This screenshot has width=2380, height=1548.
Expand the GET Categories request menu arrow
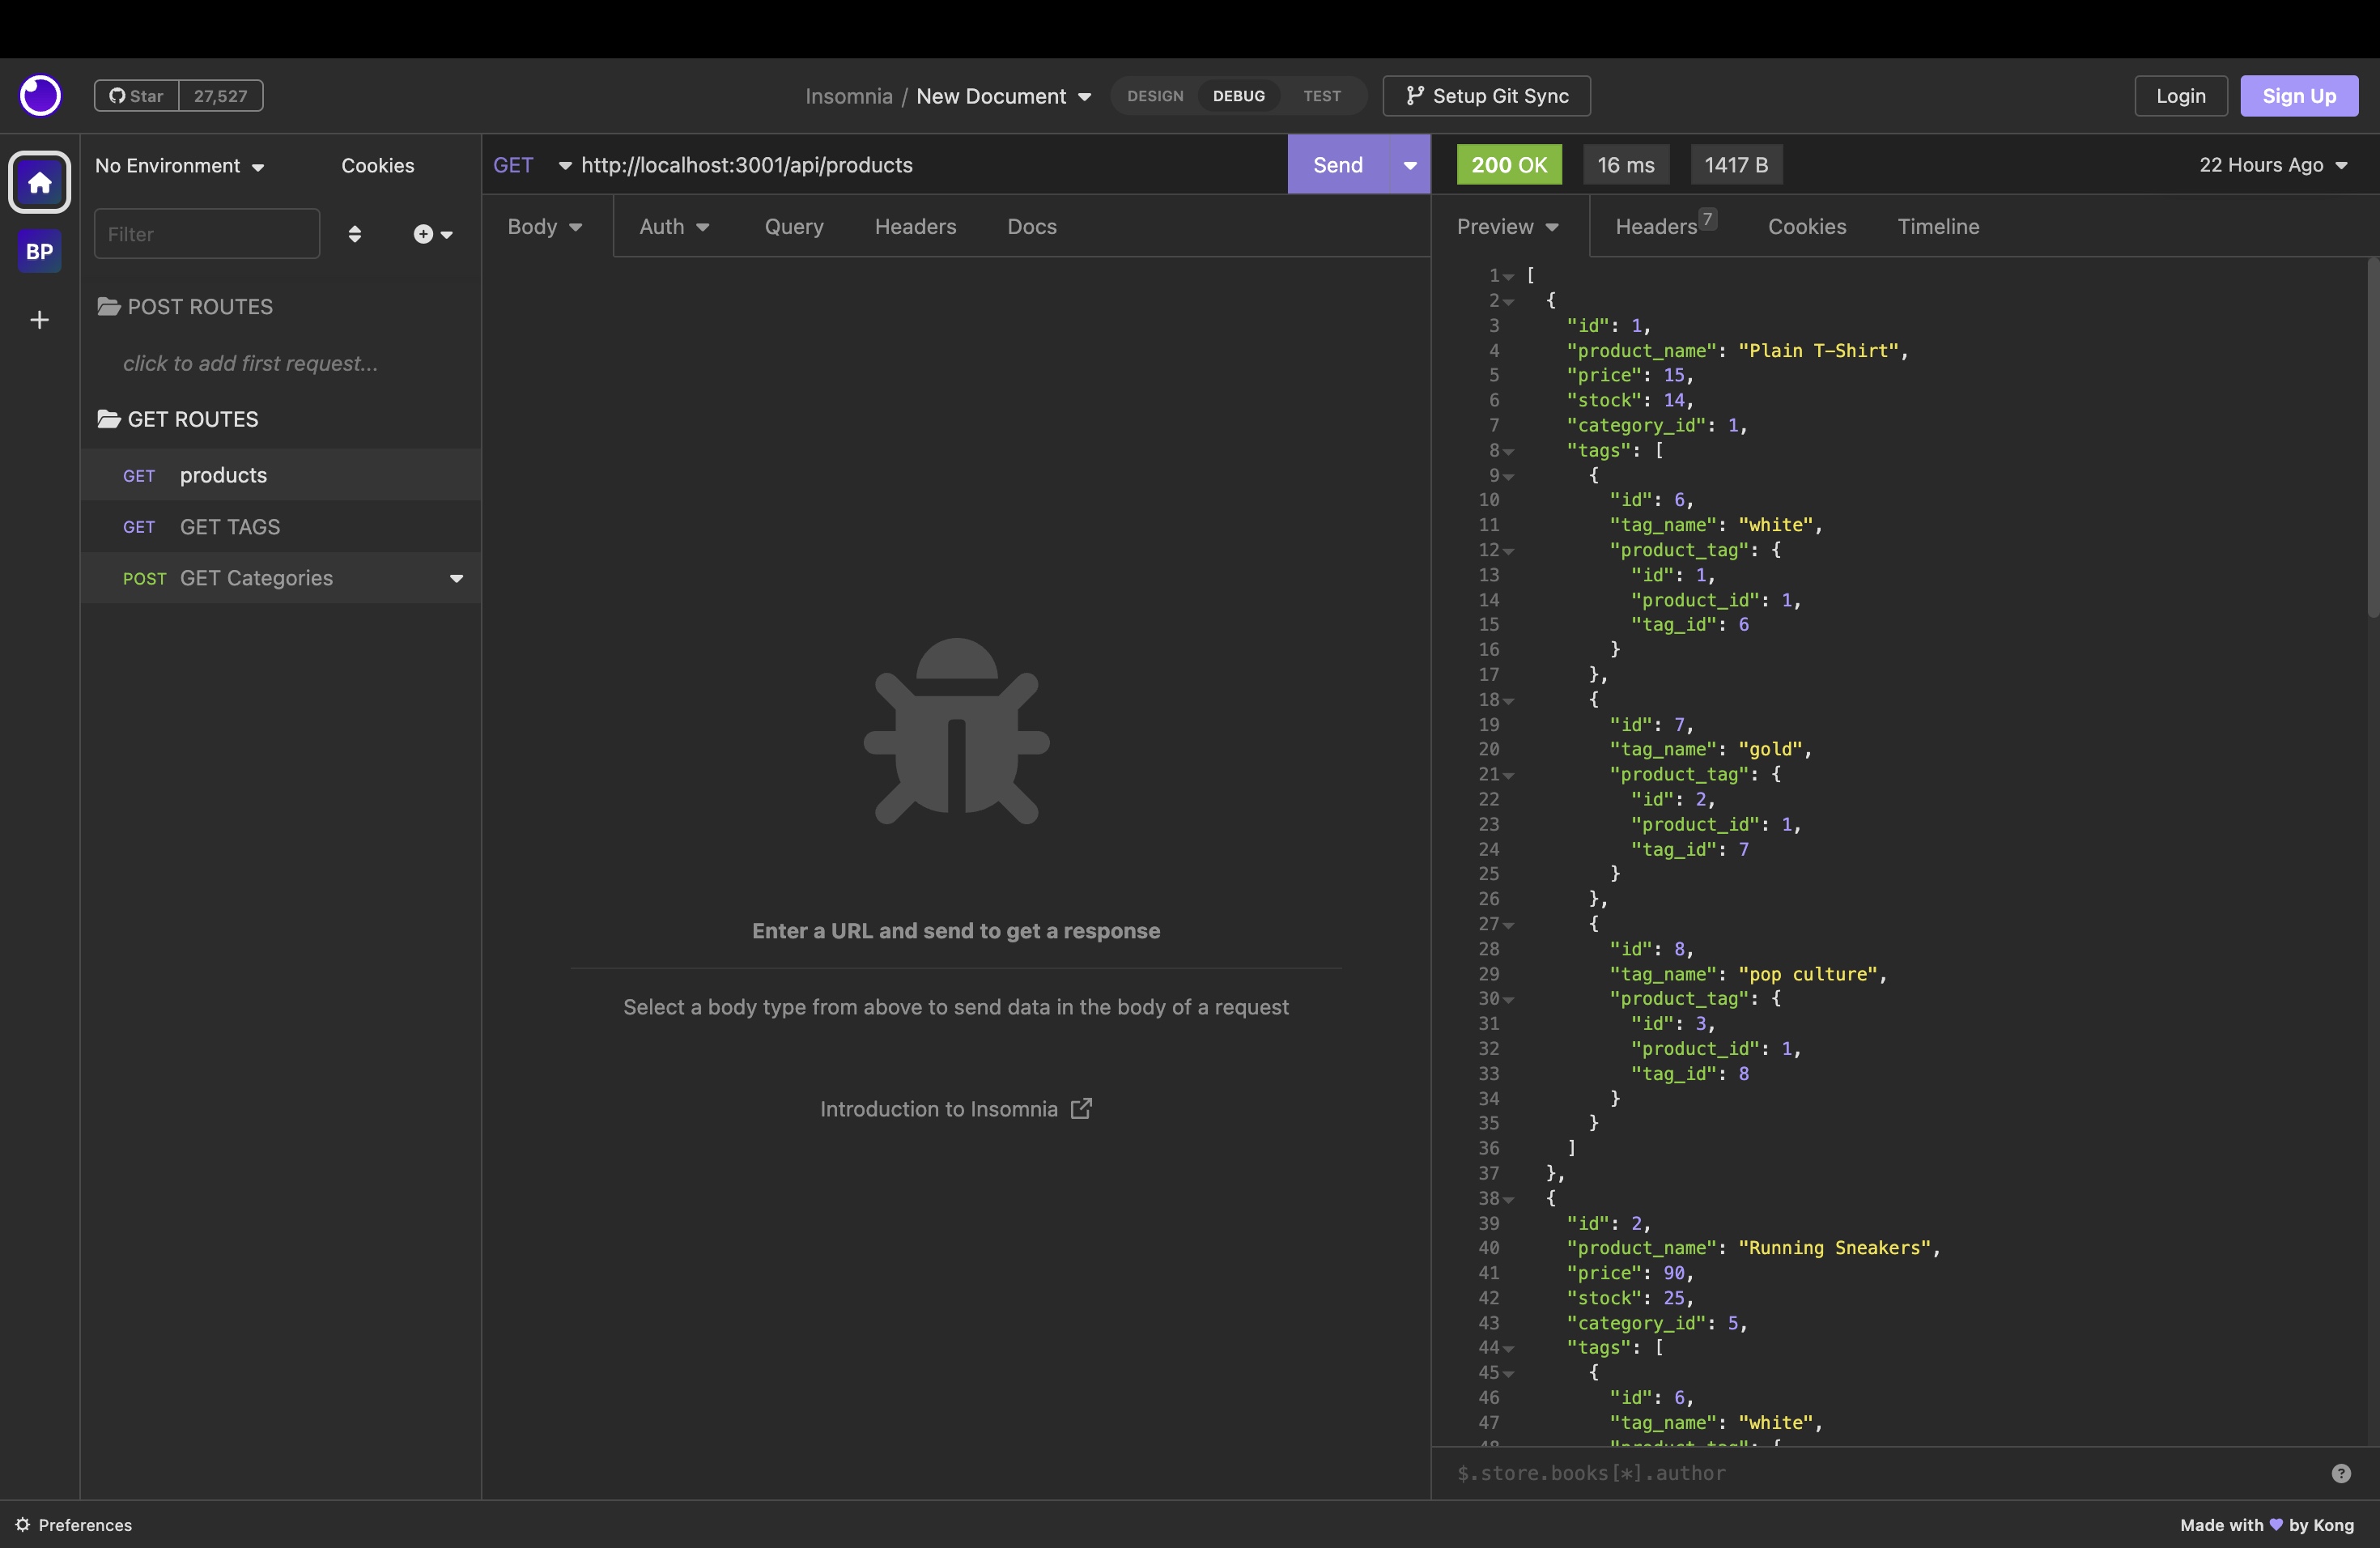(x=457, y=578)
